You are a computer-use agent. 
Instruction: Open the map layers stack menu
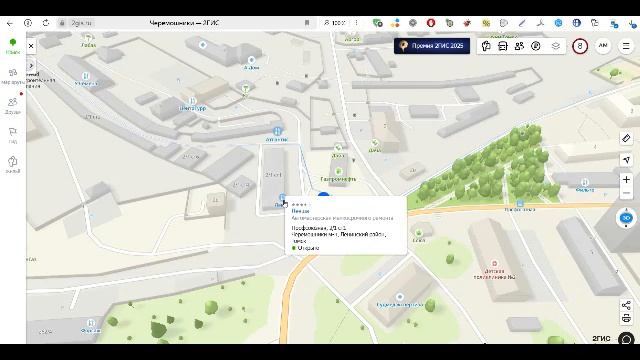click(x=556, y=46)
